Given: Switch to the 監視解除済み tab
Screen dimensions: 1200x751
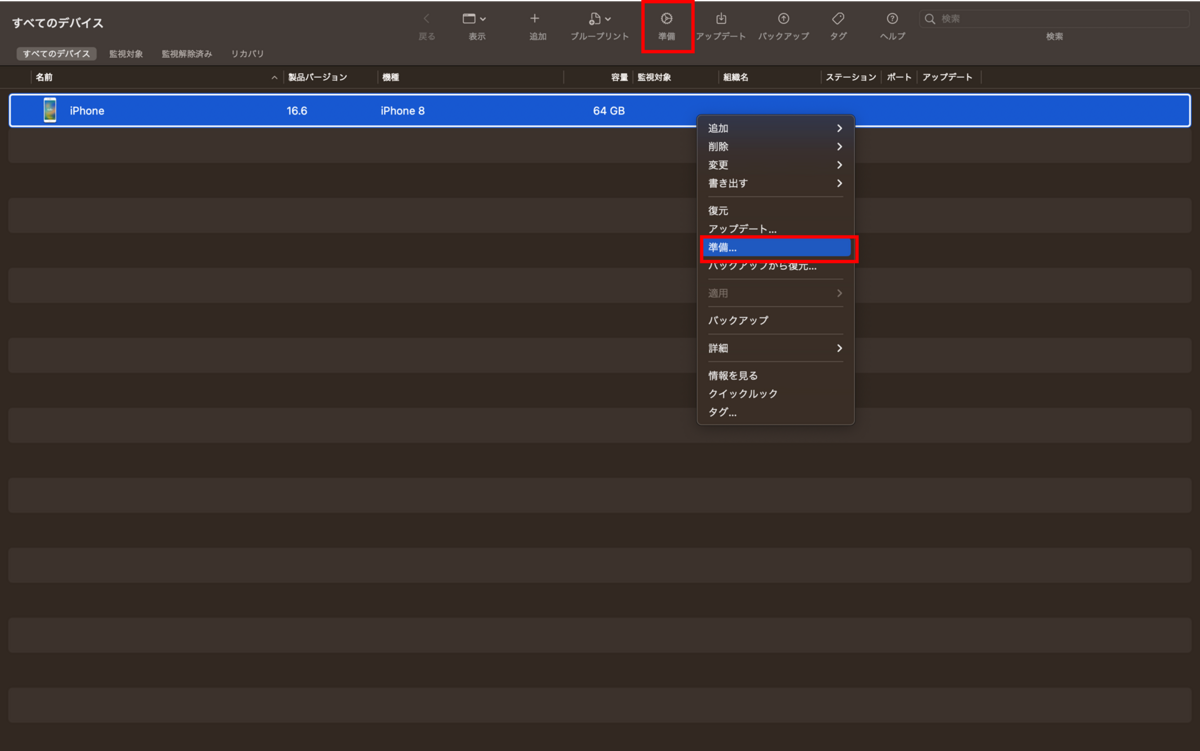Looking at the screenshot, I should pos(187,54).
